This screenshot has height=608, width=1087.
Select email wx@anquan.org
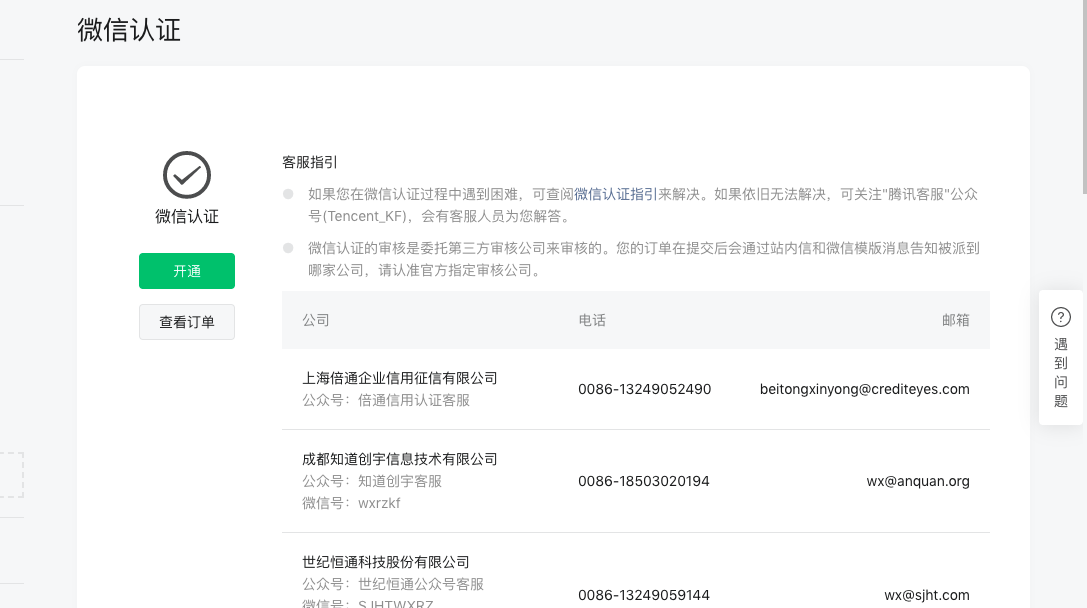918,481
